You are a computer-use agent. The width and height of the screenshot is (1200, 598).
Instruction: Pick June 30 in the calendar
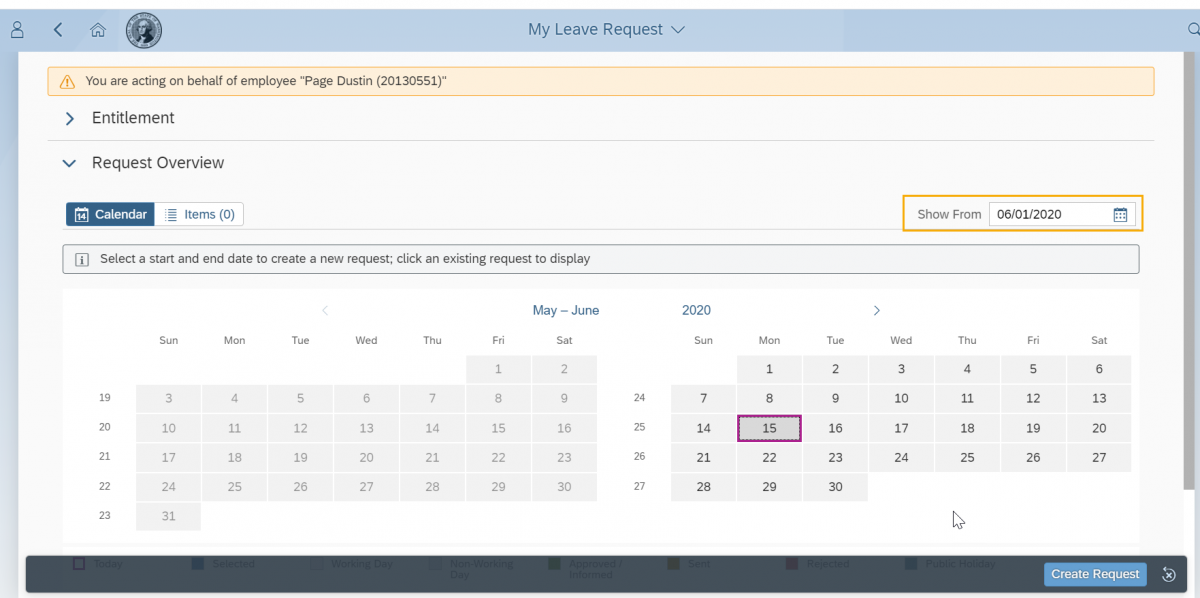(835, 487)
